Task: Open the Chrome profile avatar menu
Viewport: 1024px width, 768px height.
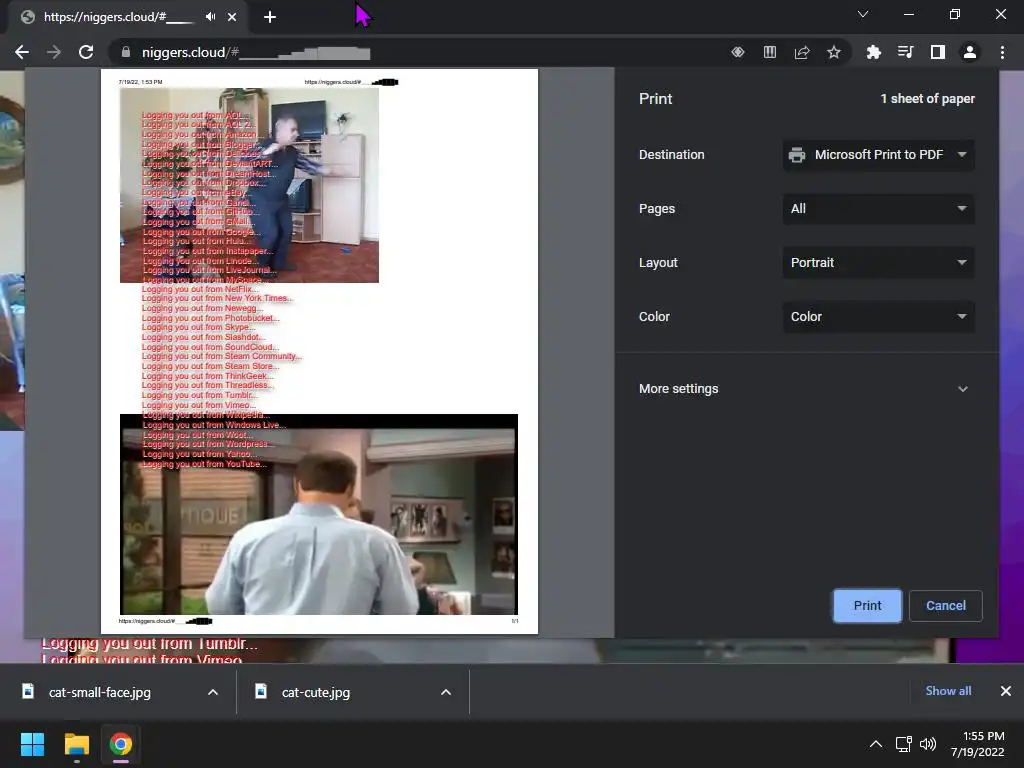Action: (970, 52)
